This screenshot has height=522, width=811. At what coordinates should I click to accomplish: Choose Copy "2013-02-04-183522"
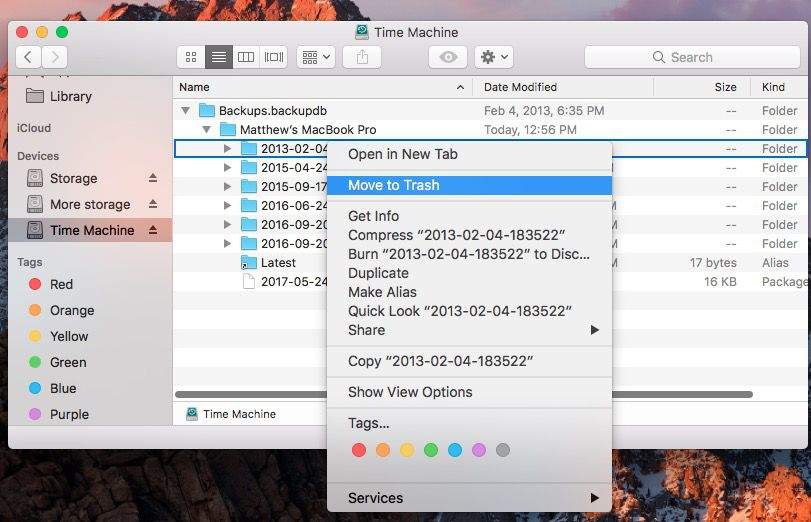click(x=470, y=361)
